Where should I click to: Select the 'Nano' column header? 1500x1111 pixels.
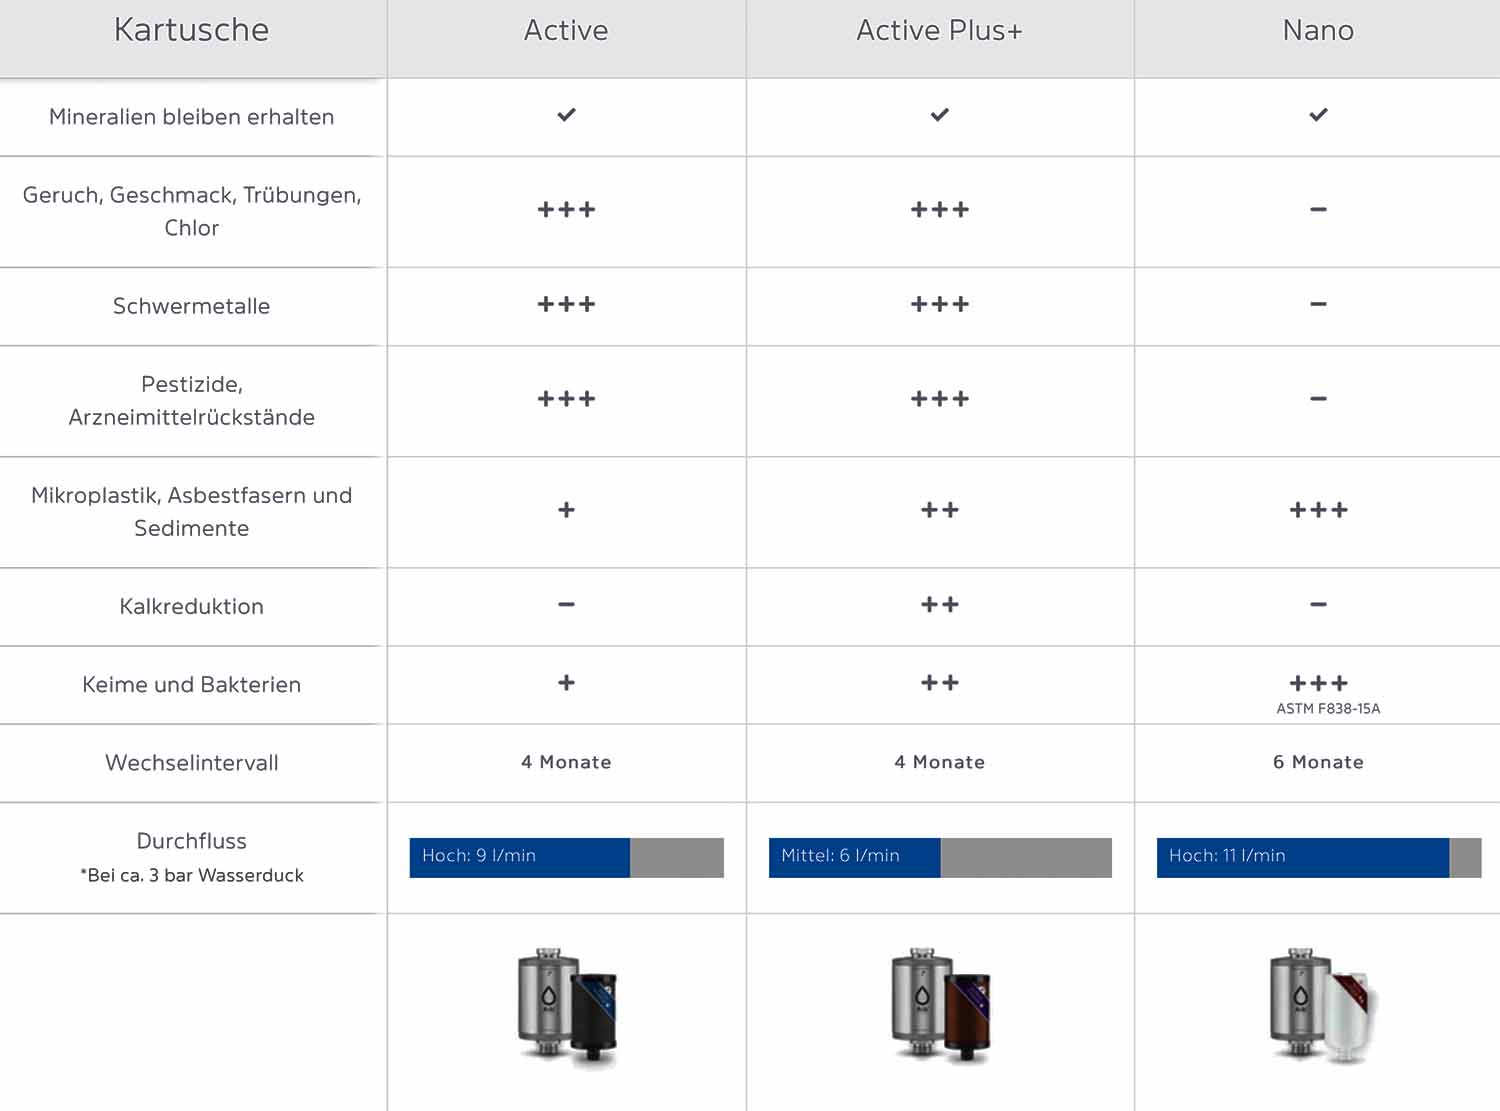(x=1318, y=31)
